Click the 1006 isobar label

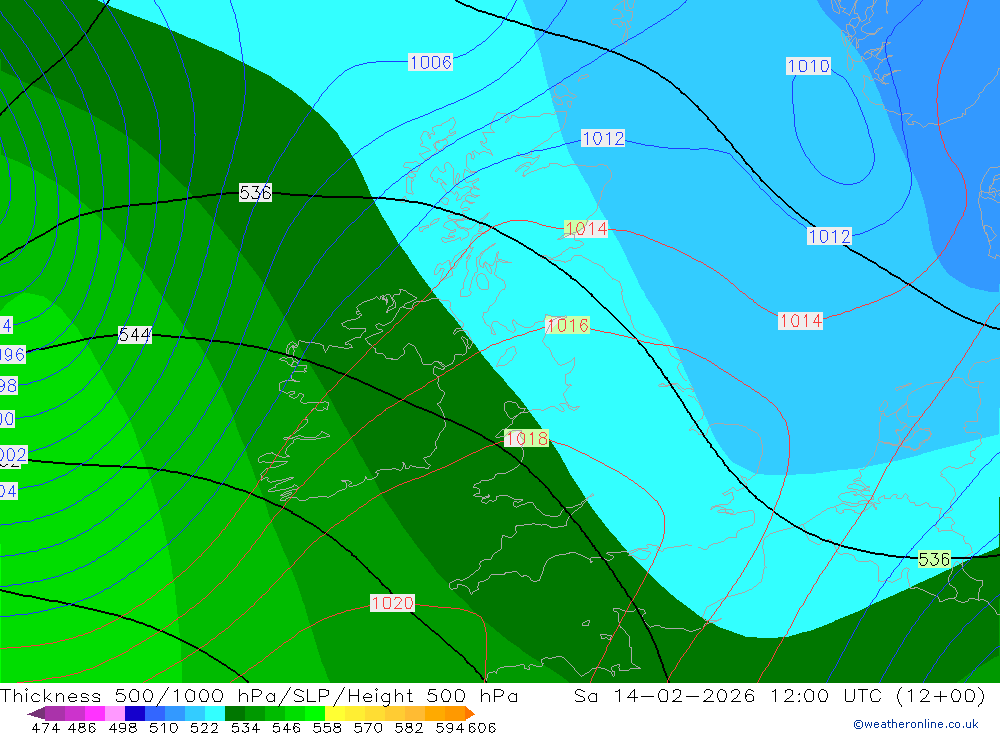[430, 63]
